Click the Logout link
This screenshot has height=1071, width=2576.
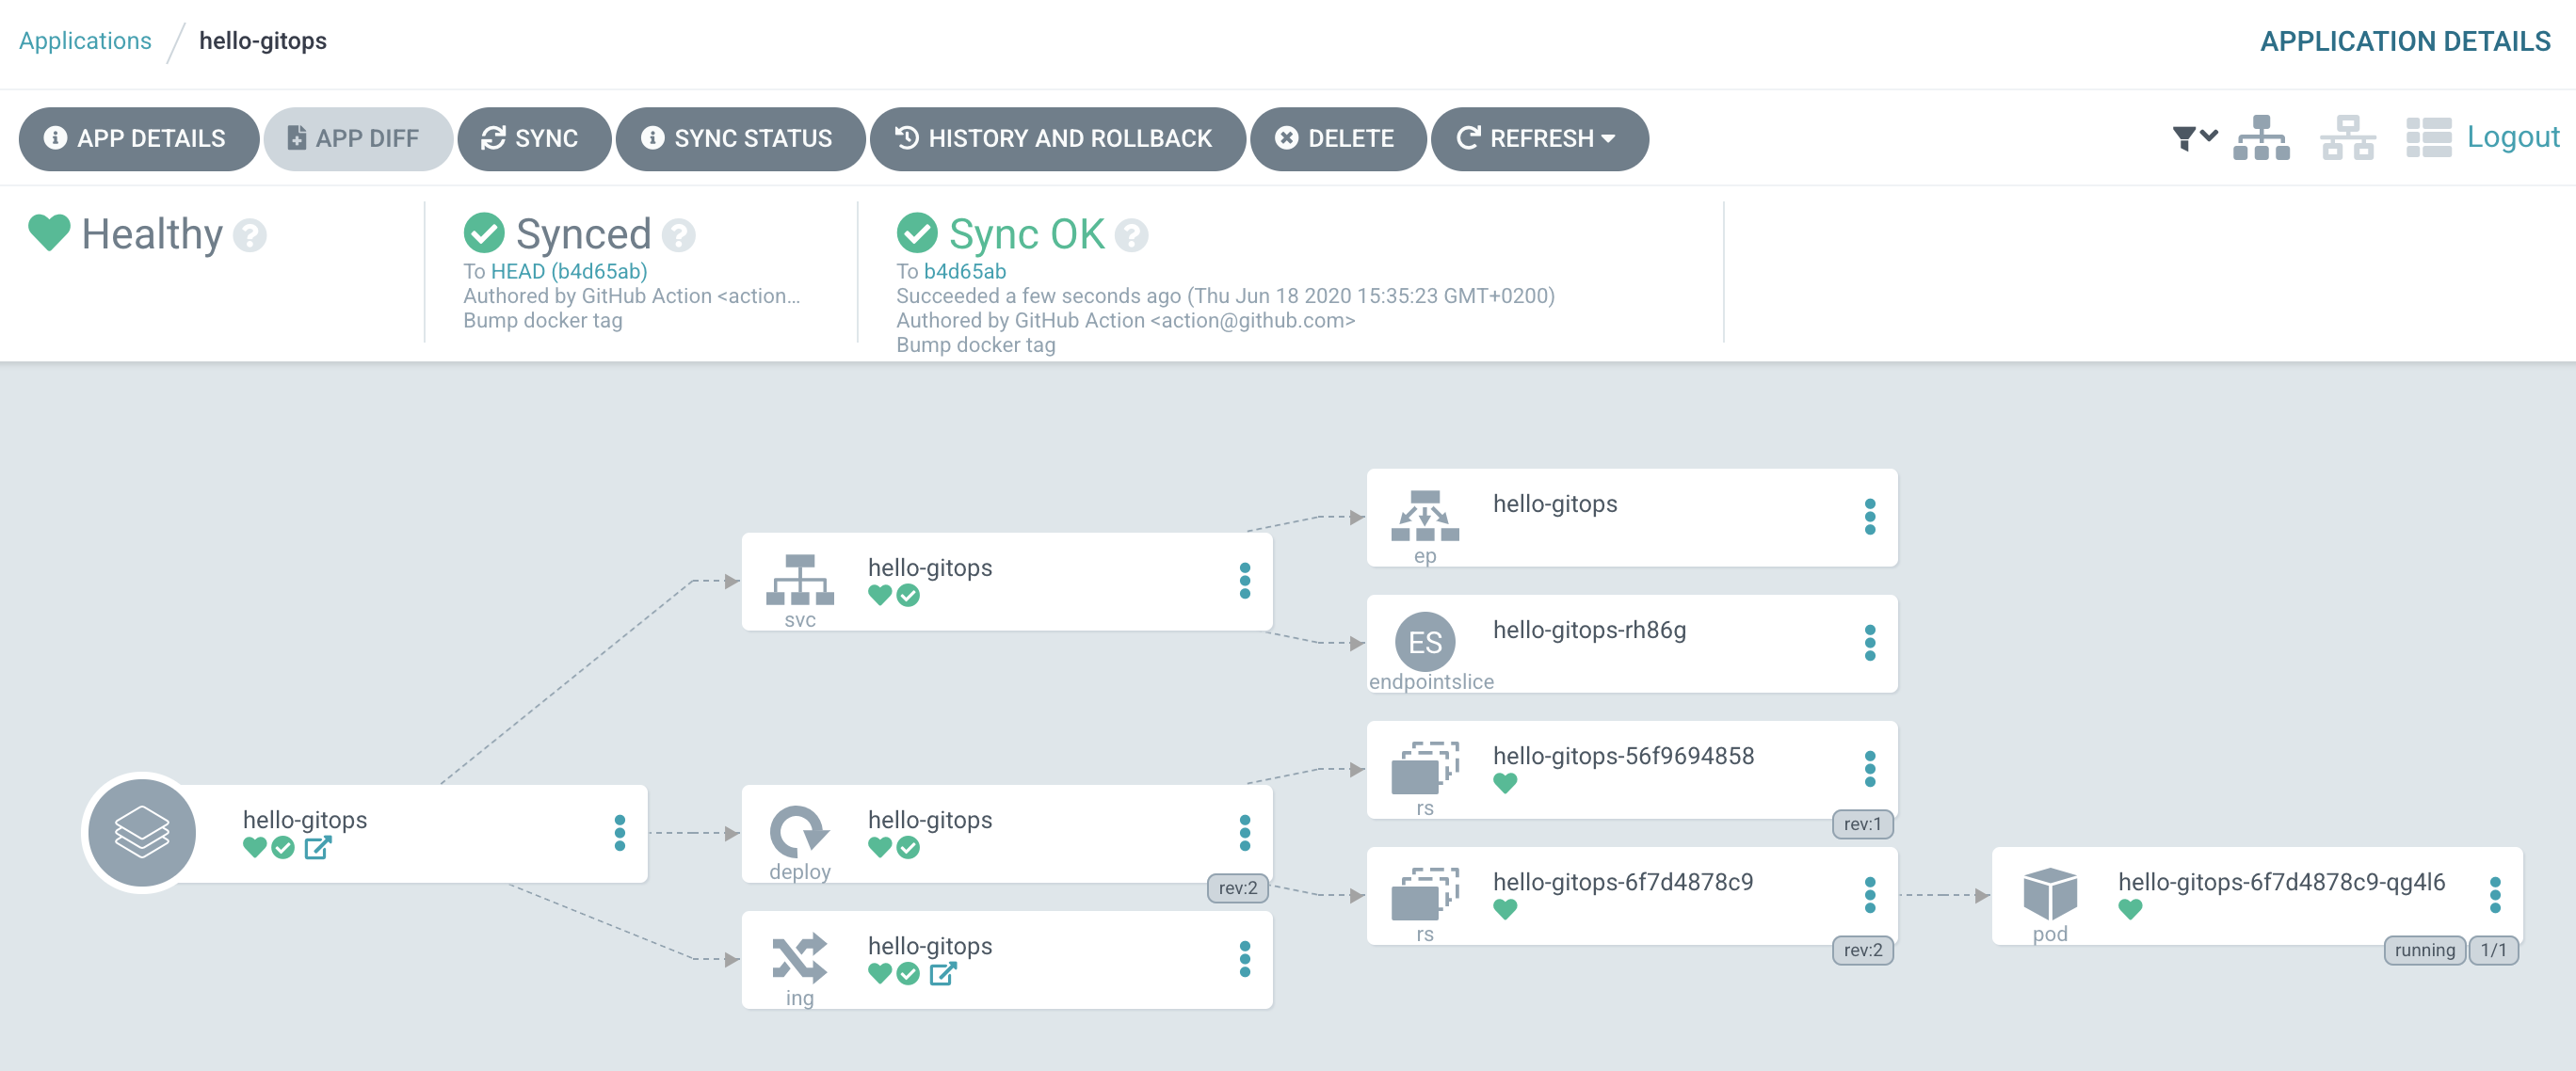click(2512, 137)
